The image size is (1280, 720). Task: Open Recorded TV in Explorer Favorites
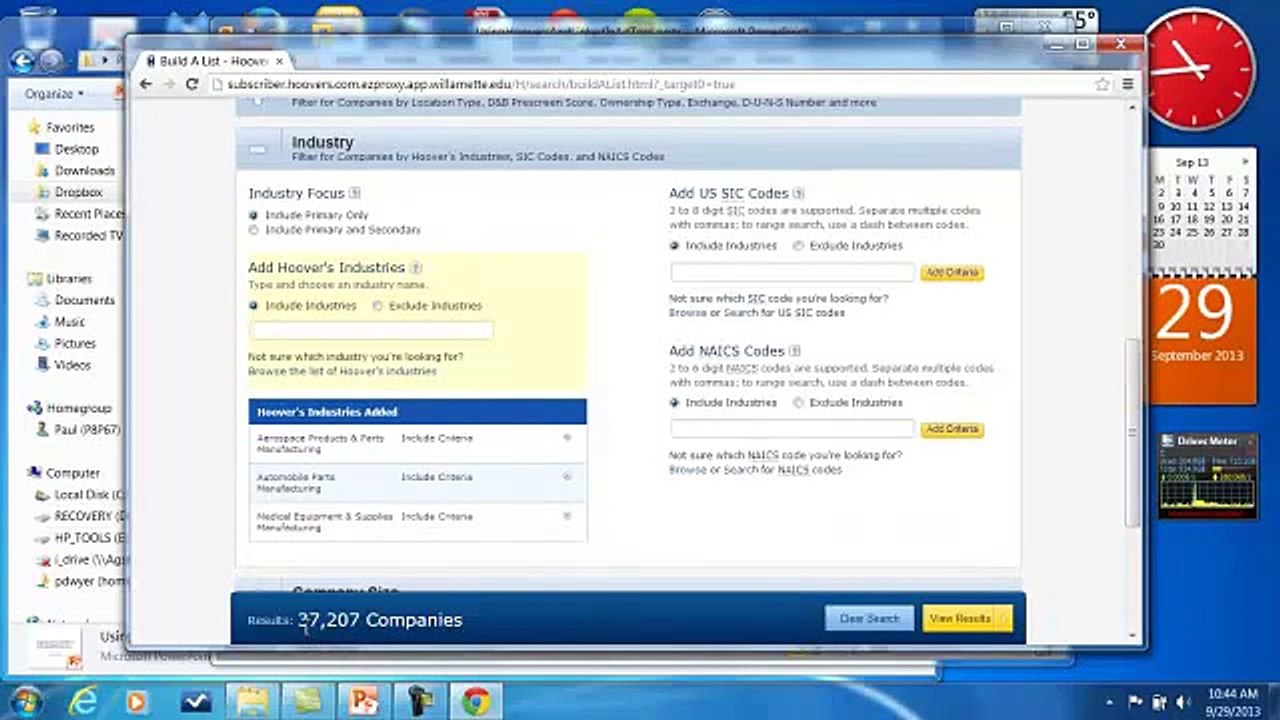click(78, 235)
